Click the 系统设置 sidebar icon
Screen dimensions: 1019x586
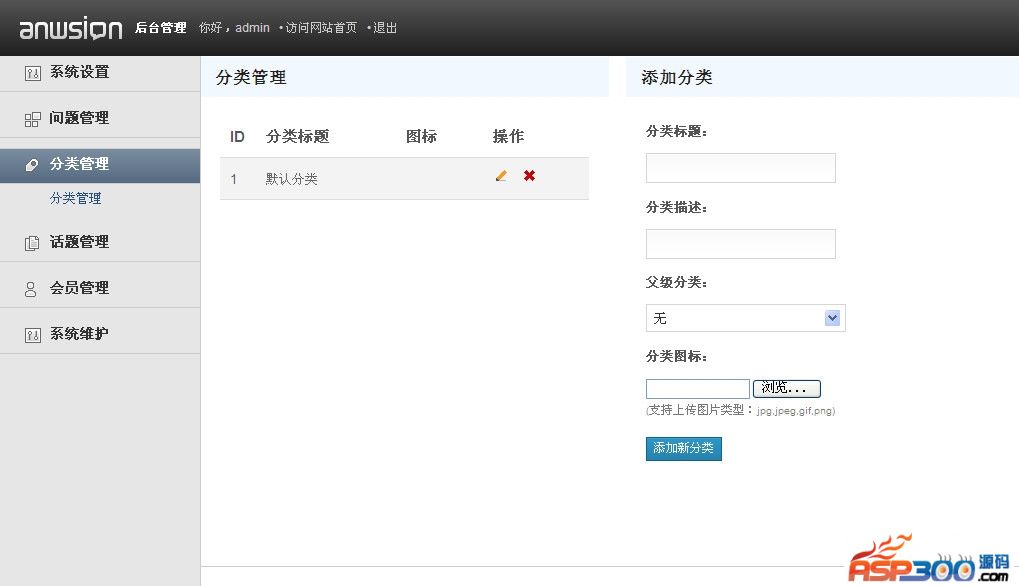point(32,73)
